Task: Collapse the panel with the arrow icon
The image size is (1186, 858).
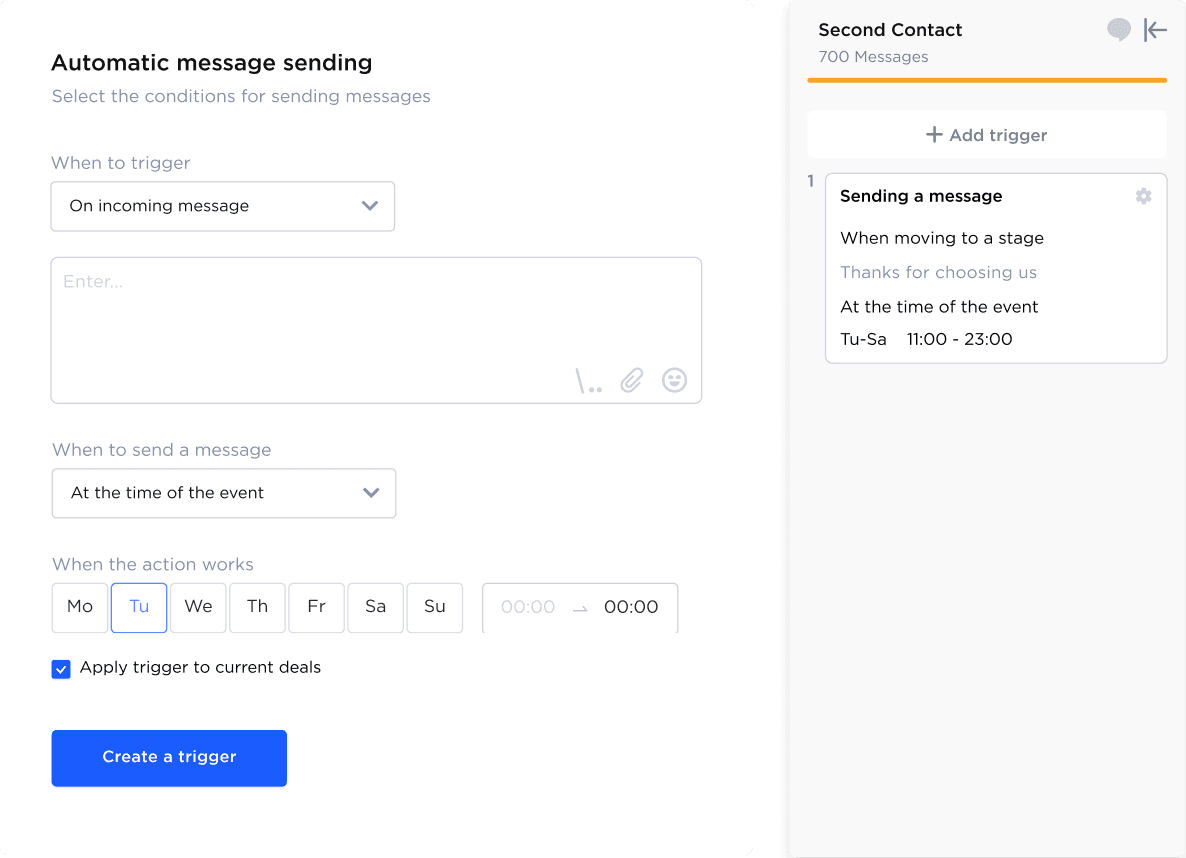Action: click(1155, 30)
